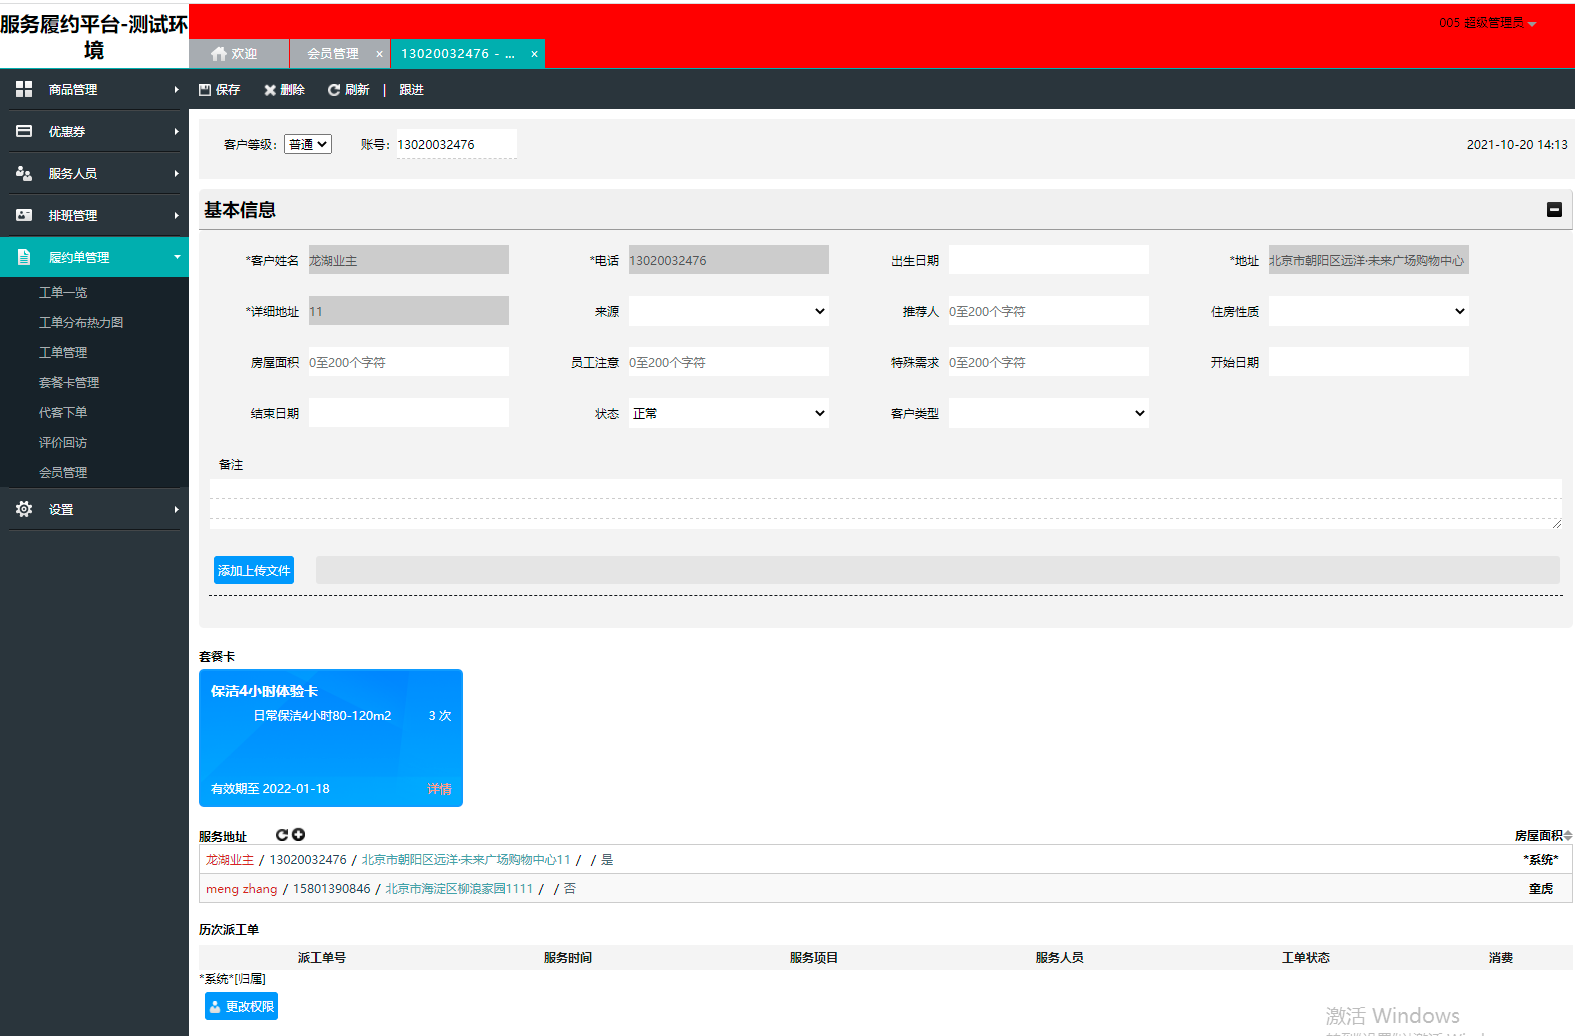Click the 优惠券 card icon in sidebar
1575x1036 pixels.
click(x=24, y=131)
